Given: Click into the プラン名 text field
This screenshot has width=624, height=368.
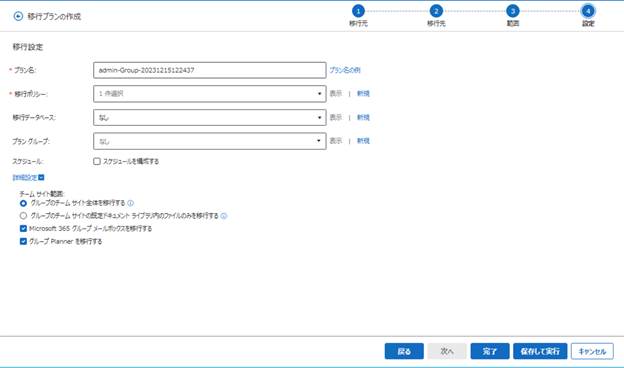Looking at the screenshot, I should pyautogui.click(x=210, y=70).
